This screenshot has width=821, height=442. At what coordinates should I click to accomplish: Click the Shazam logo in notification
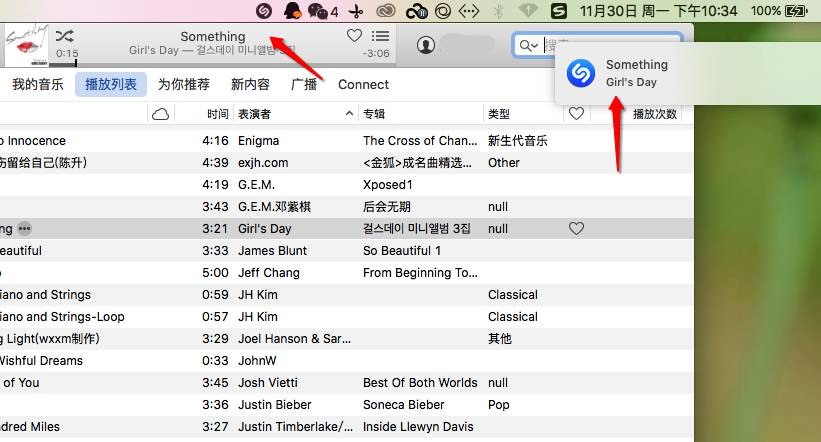[x=581, y=73]
